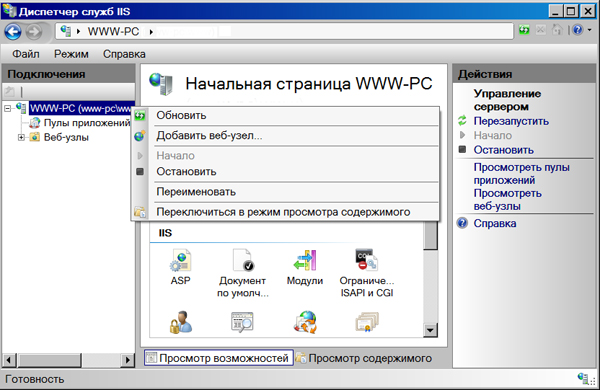Click the IIS group header

(x=165, y=233)
